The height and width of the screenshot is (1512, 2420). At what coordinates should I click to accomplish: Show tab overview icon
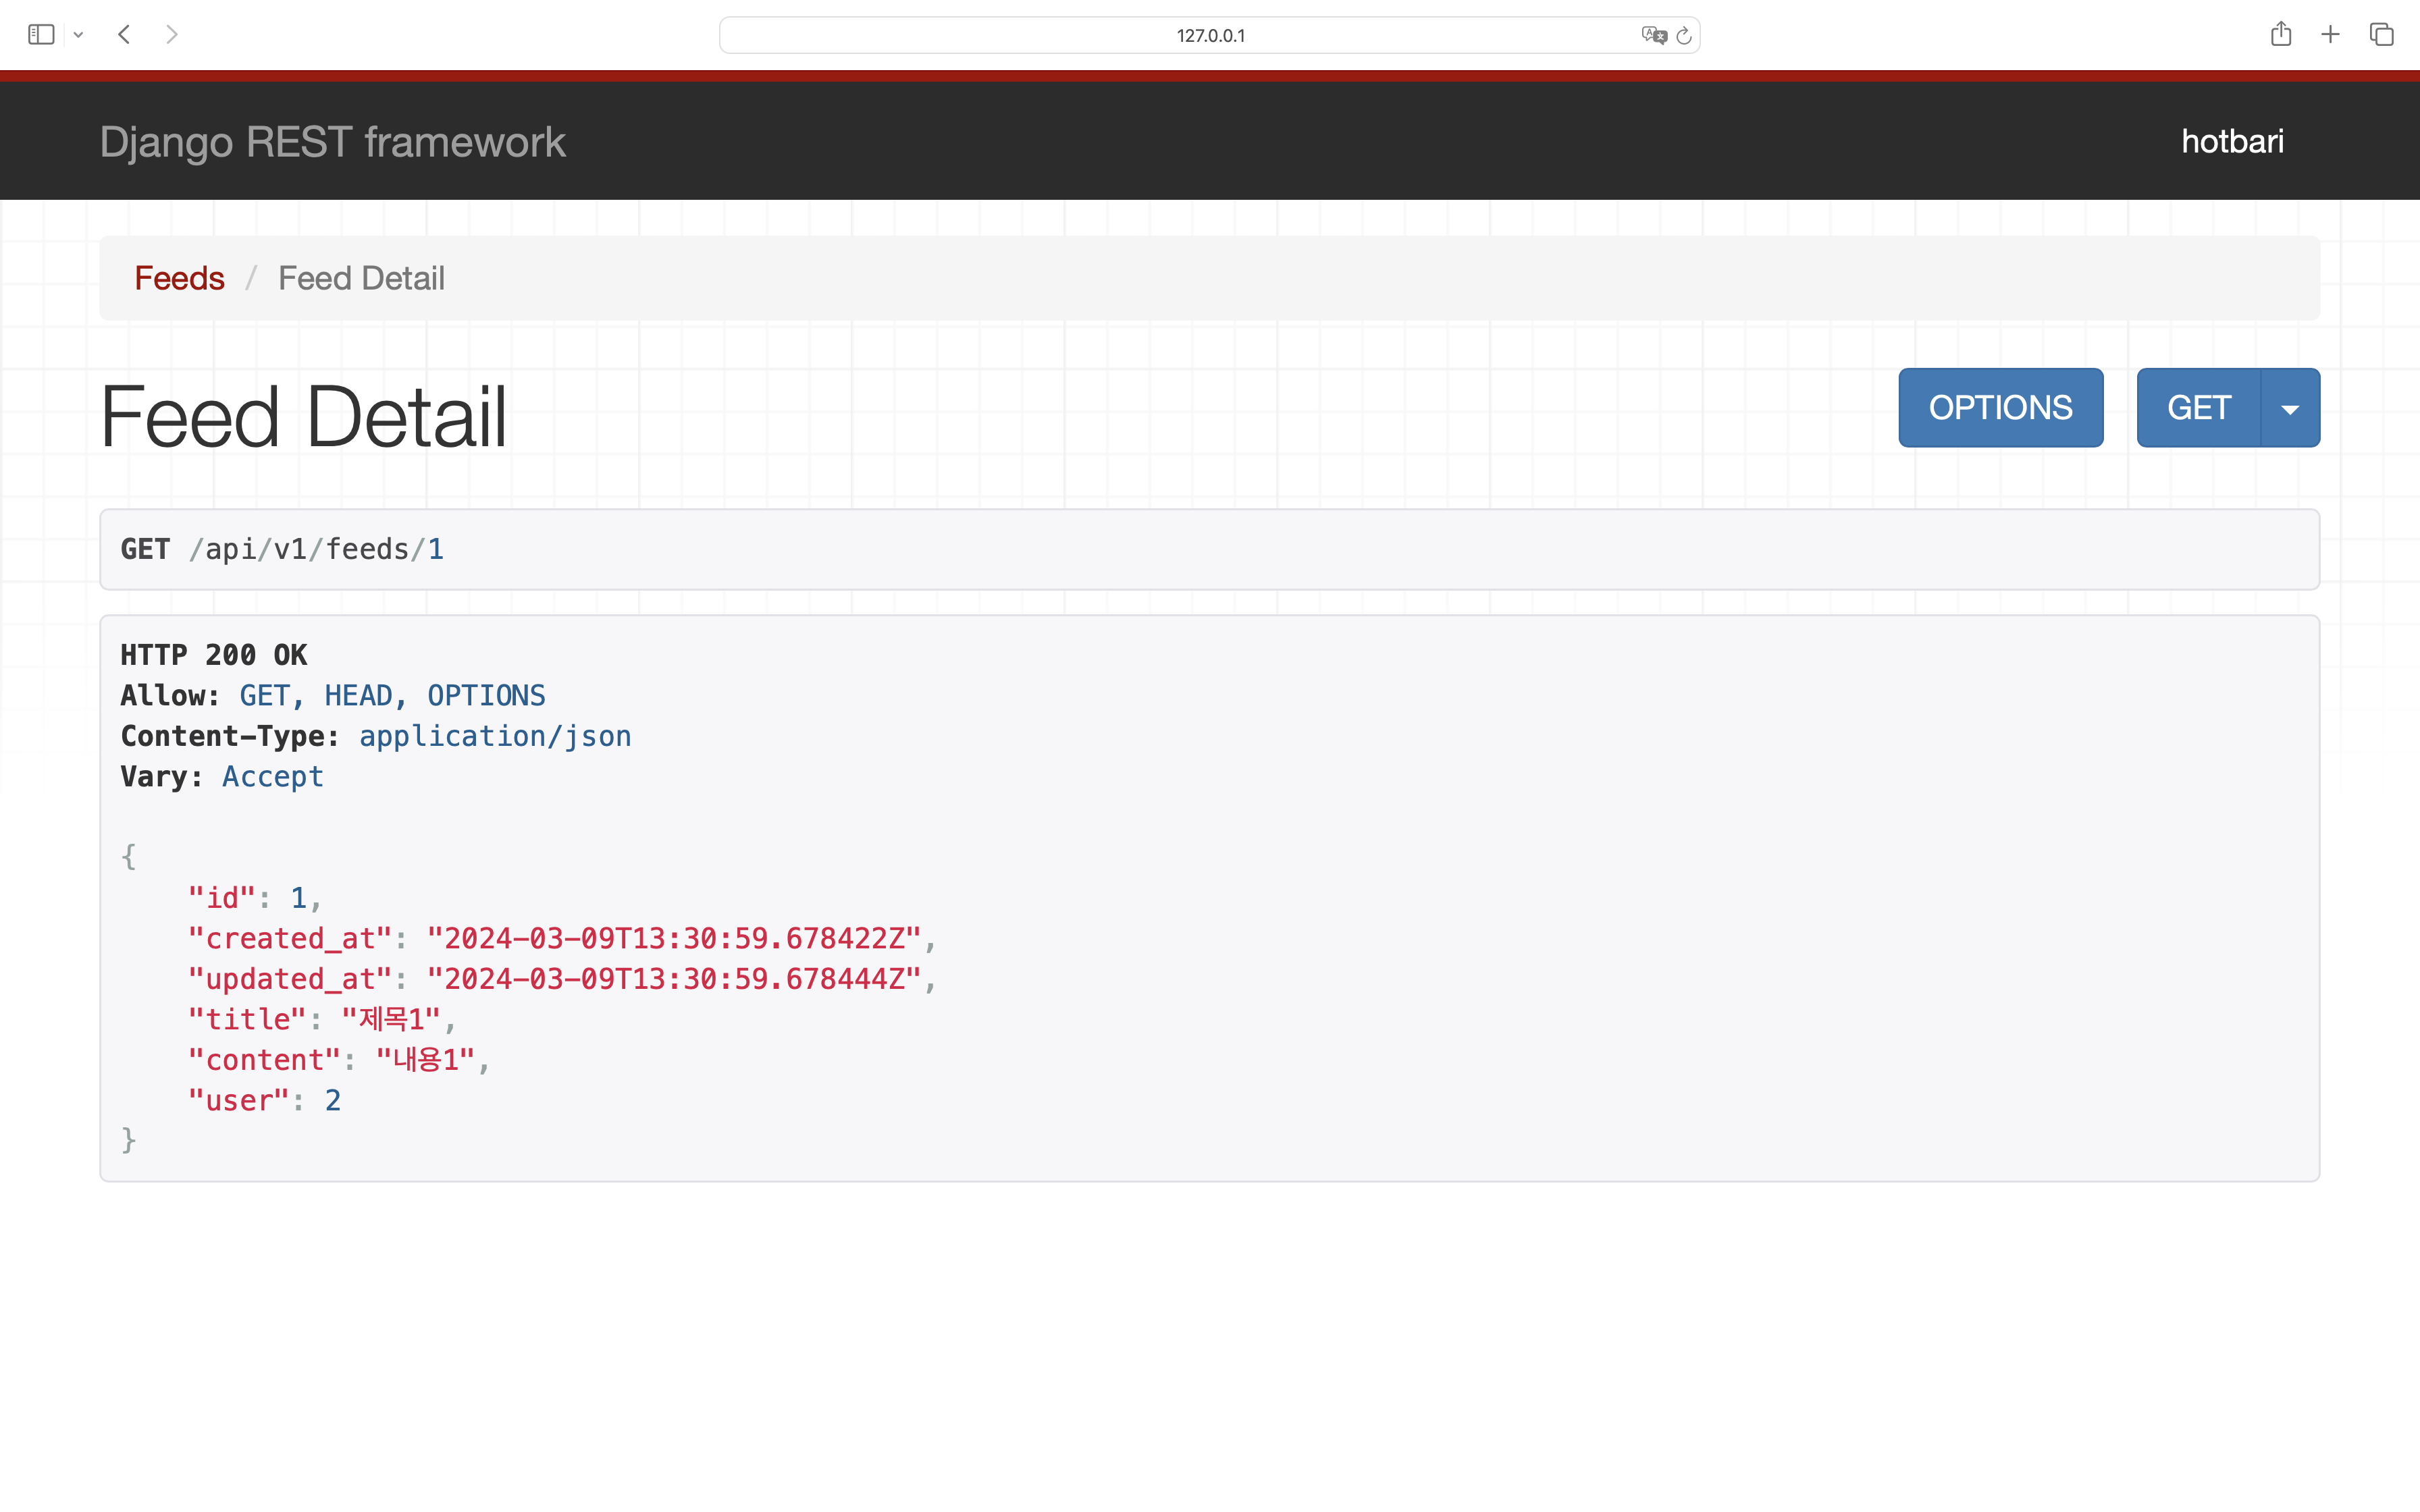[x=2382, y=35]
